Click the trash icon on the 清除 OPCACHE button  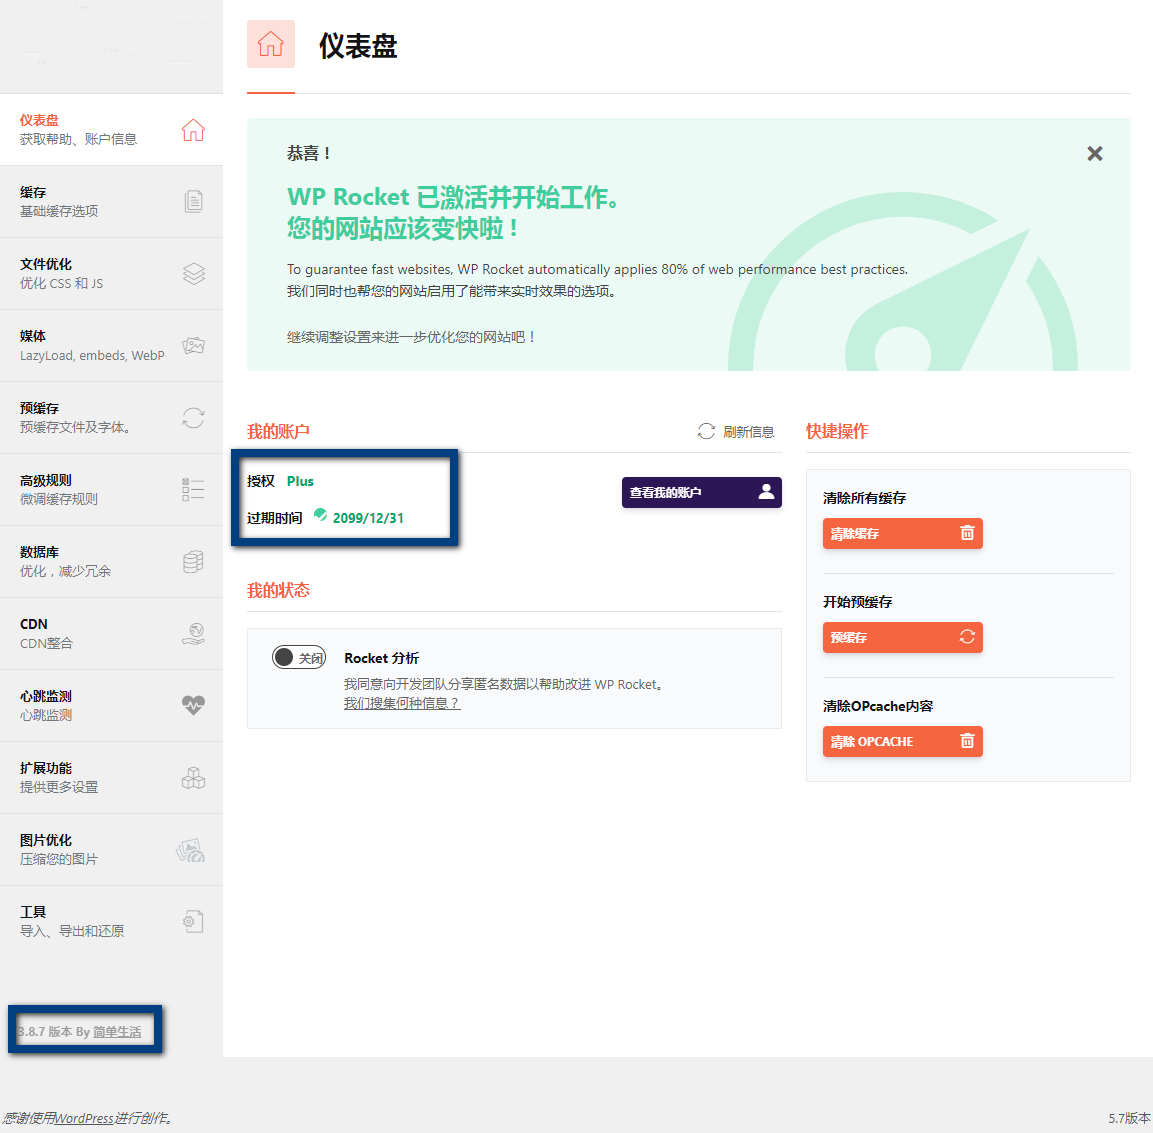coord(967,741)
